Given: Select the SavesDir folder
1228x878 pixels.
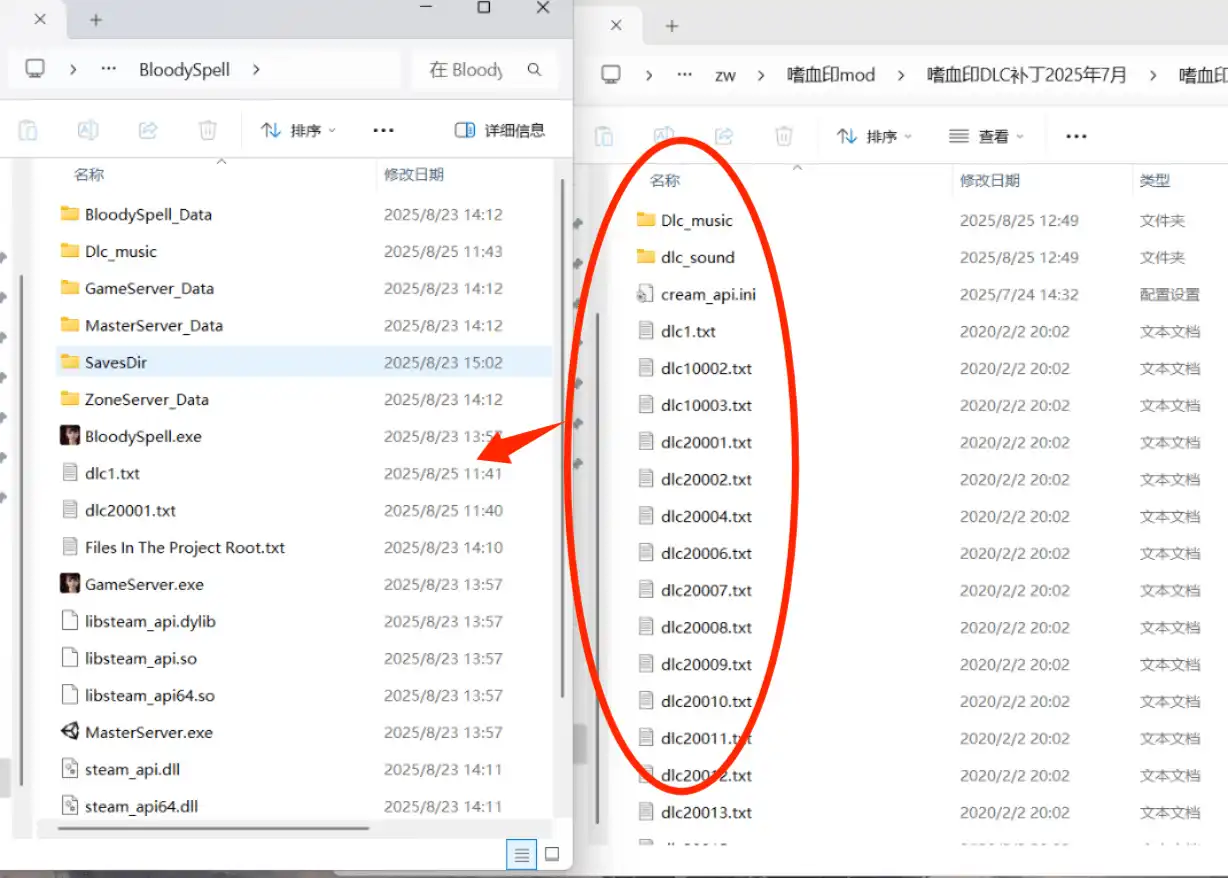Looking at the screenshot, I should pyautogui.click(x=116, y=362).
